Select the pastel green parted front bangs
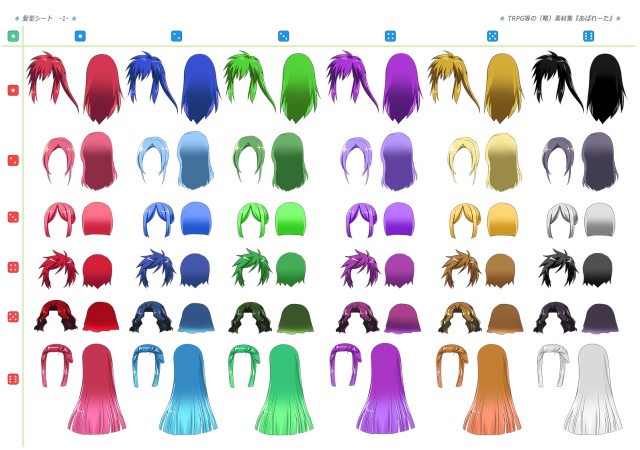This screenshot has height=450, width=640. [x=250, y=160]
